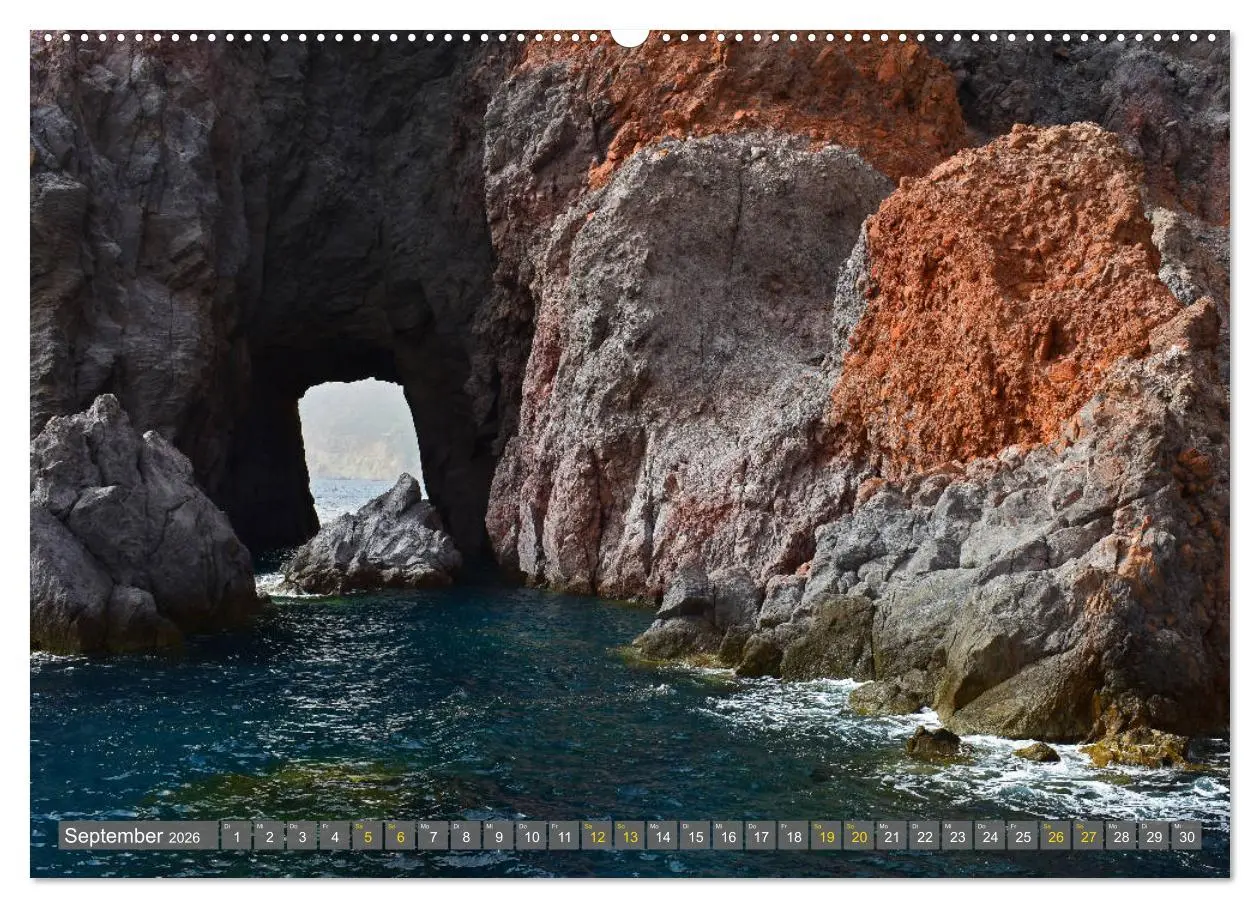Select day 3 in the calendar strip

tap(301, 836)
